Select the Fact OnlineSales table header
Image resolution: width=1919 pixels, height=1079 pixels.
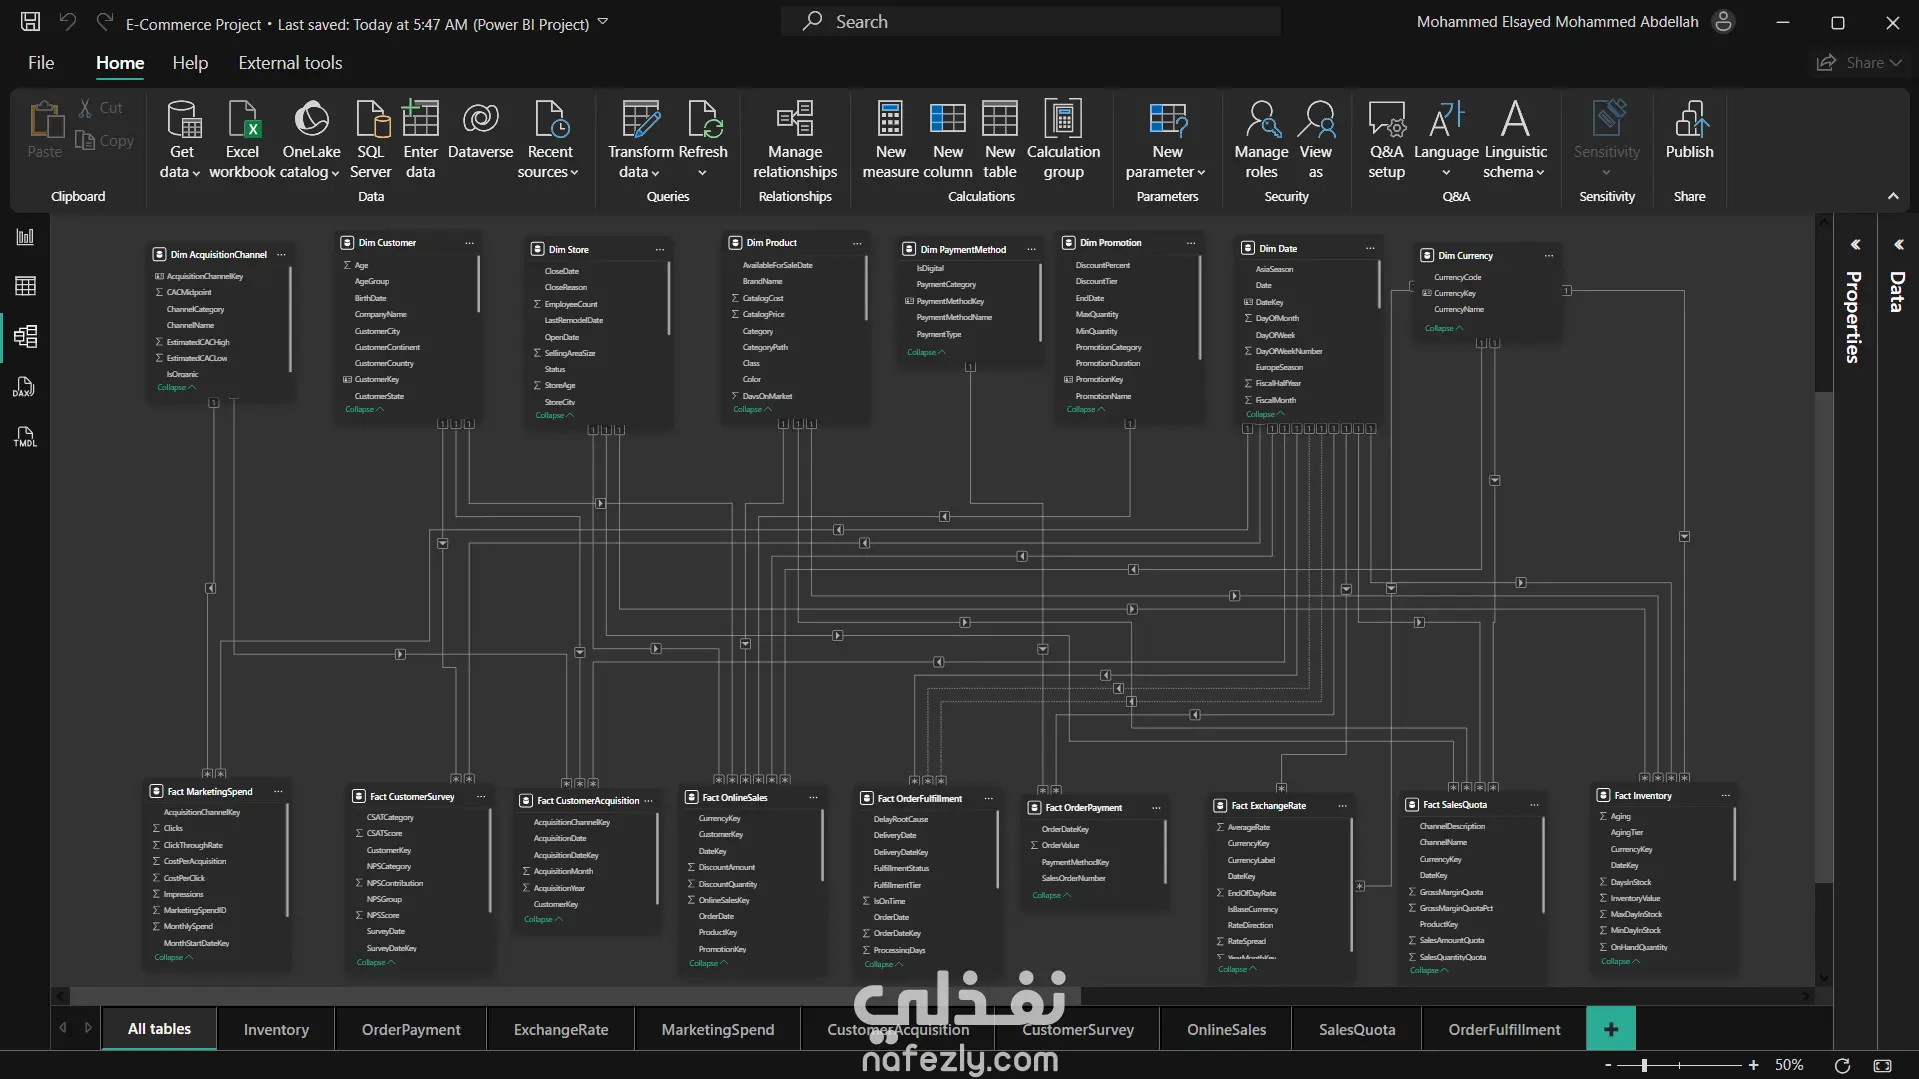752,798
